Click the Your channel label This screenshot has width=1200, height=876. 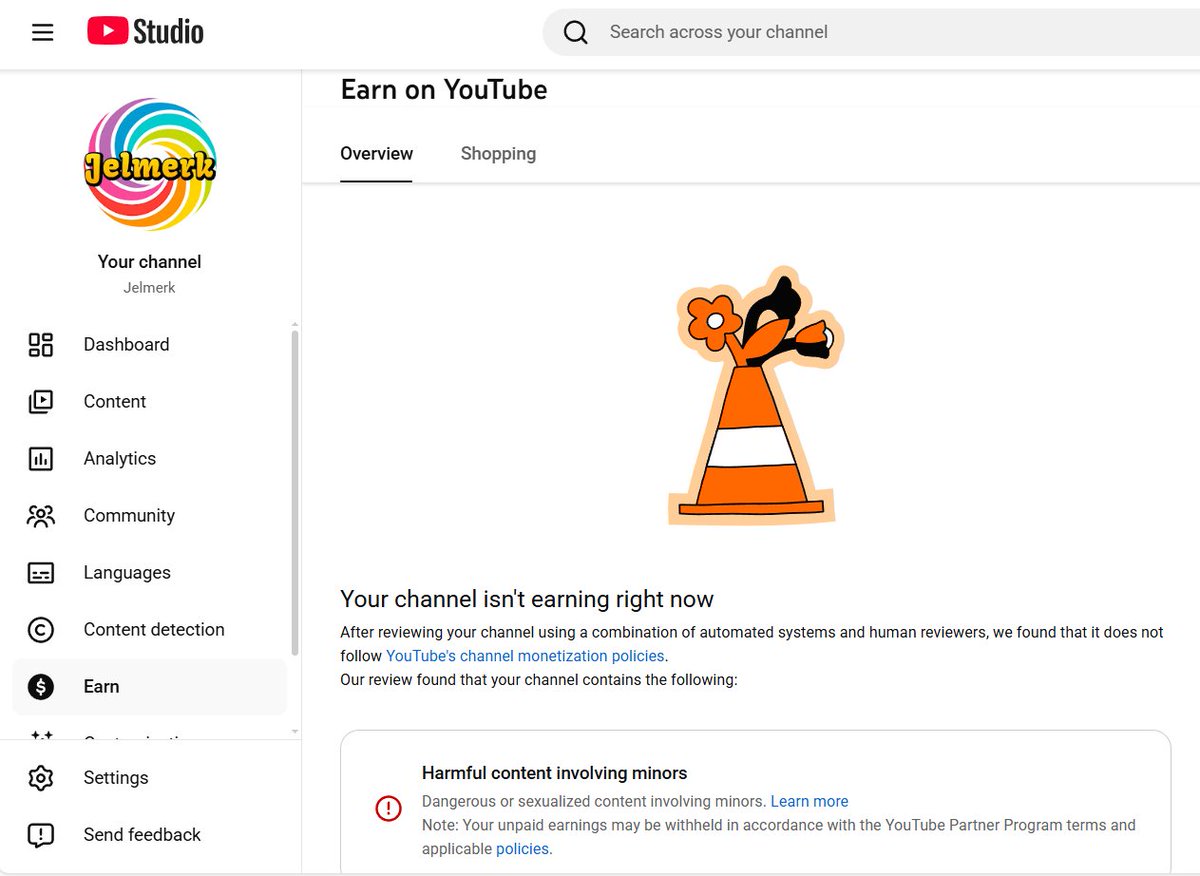coord(150,262)
